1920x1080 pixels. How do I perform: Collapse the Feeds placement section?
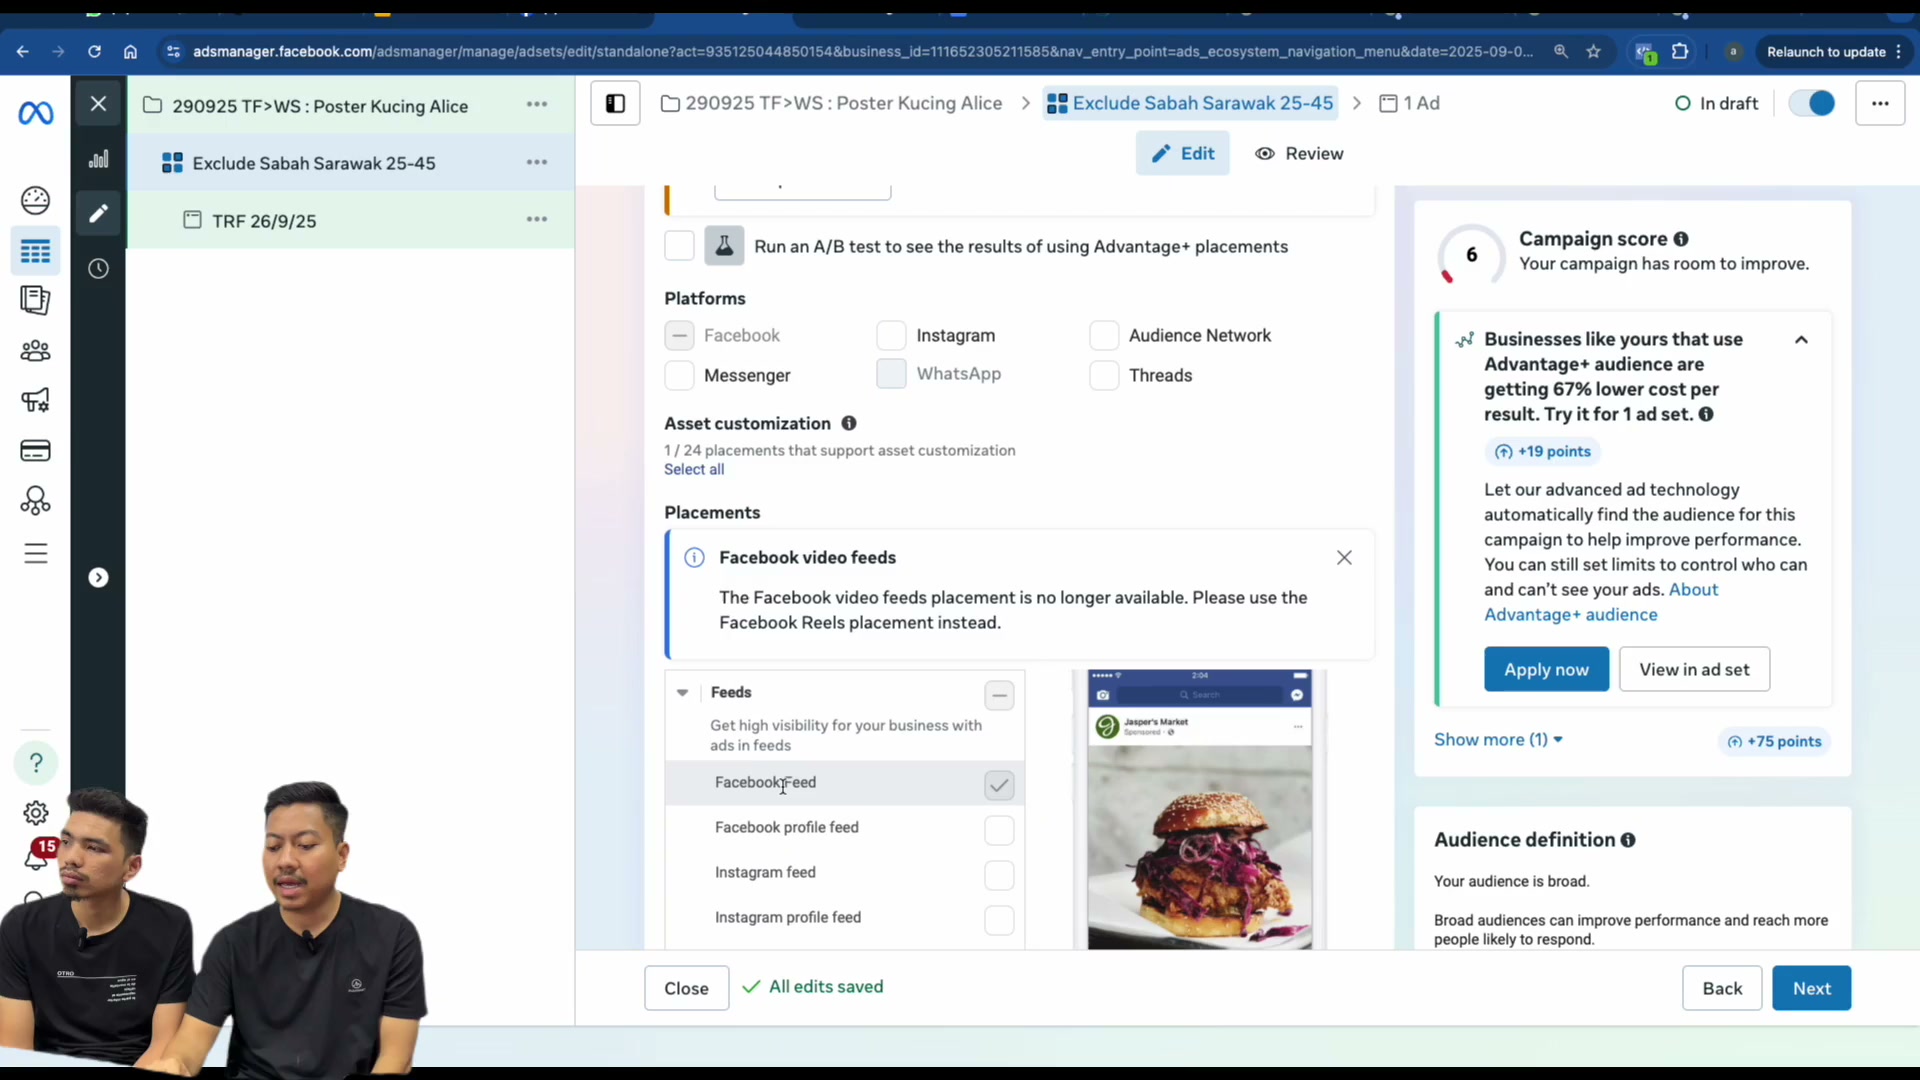(682, 692)
